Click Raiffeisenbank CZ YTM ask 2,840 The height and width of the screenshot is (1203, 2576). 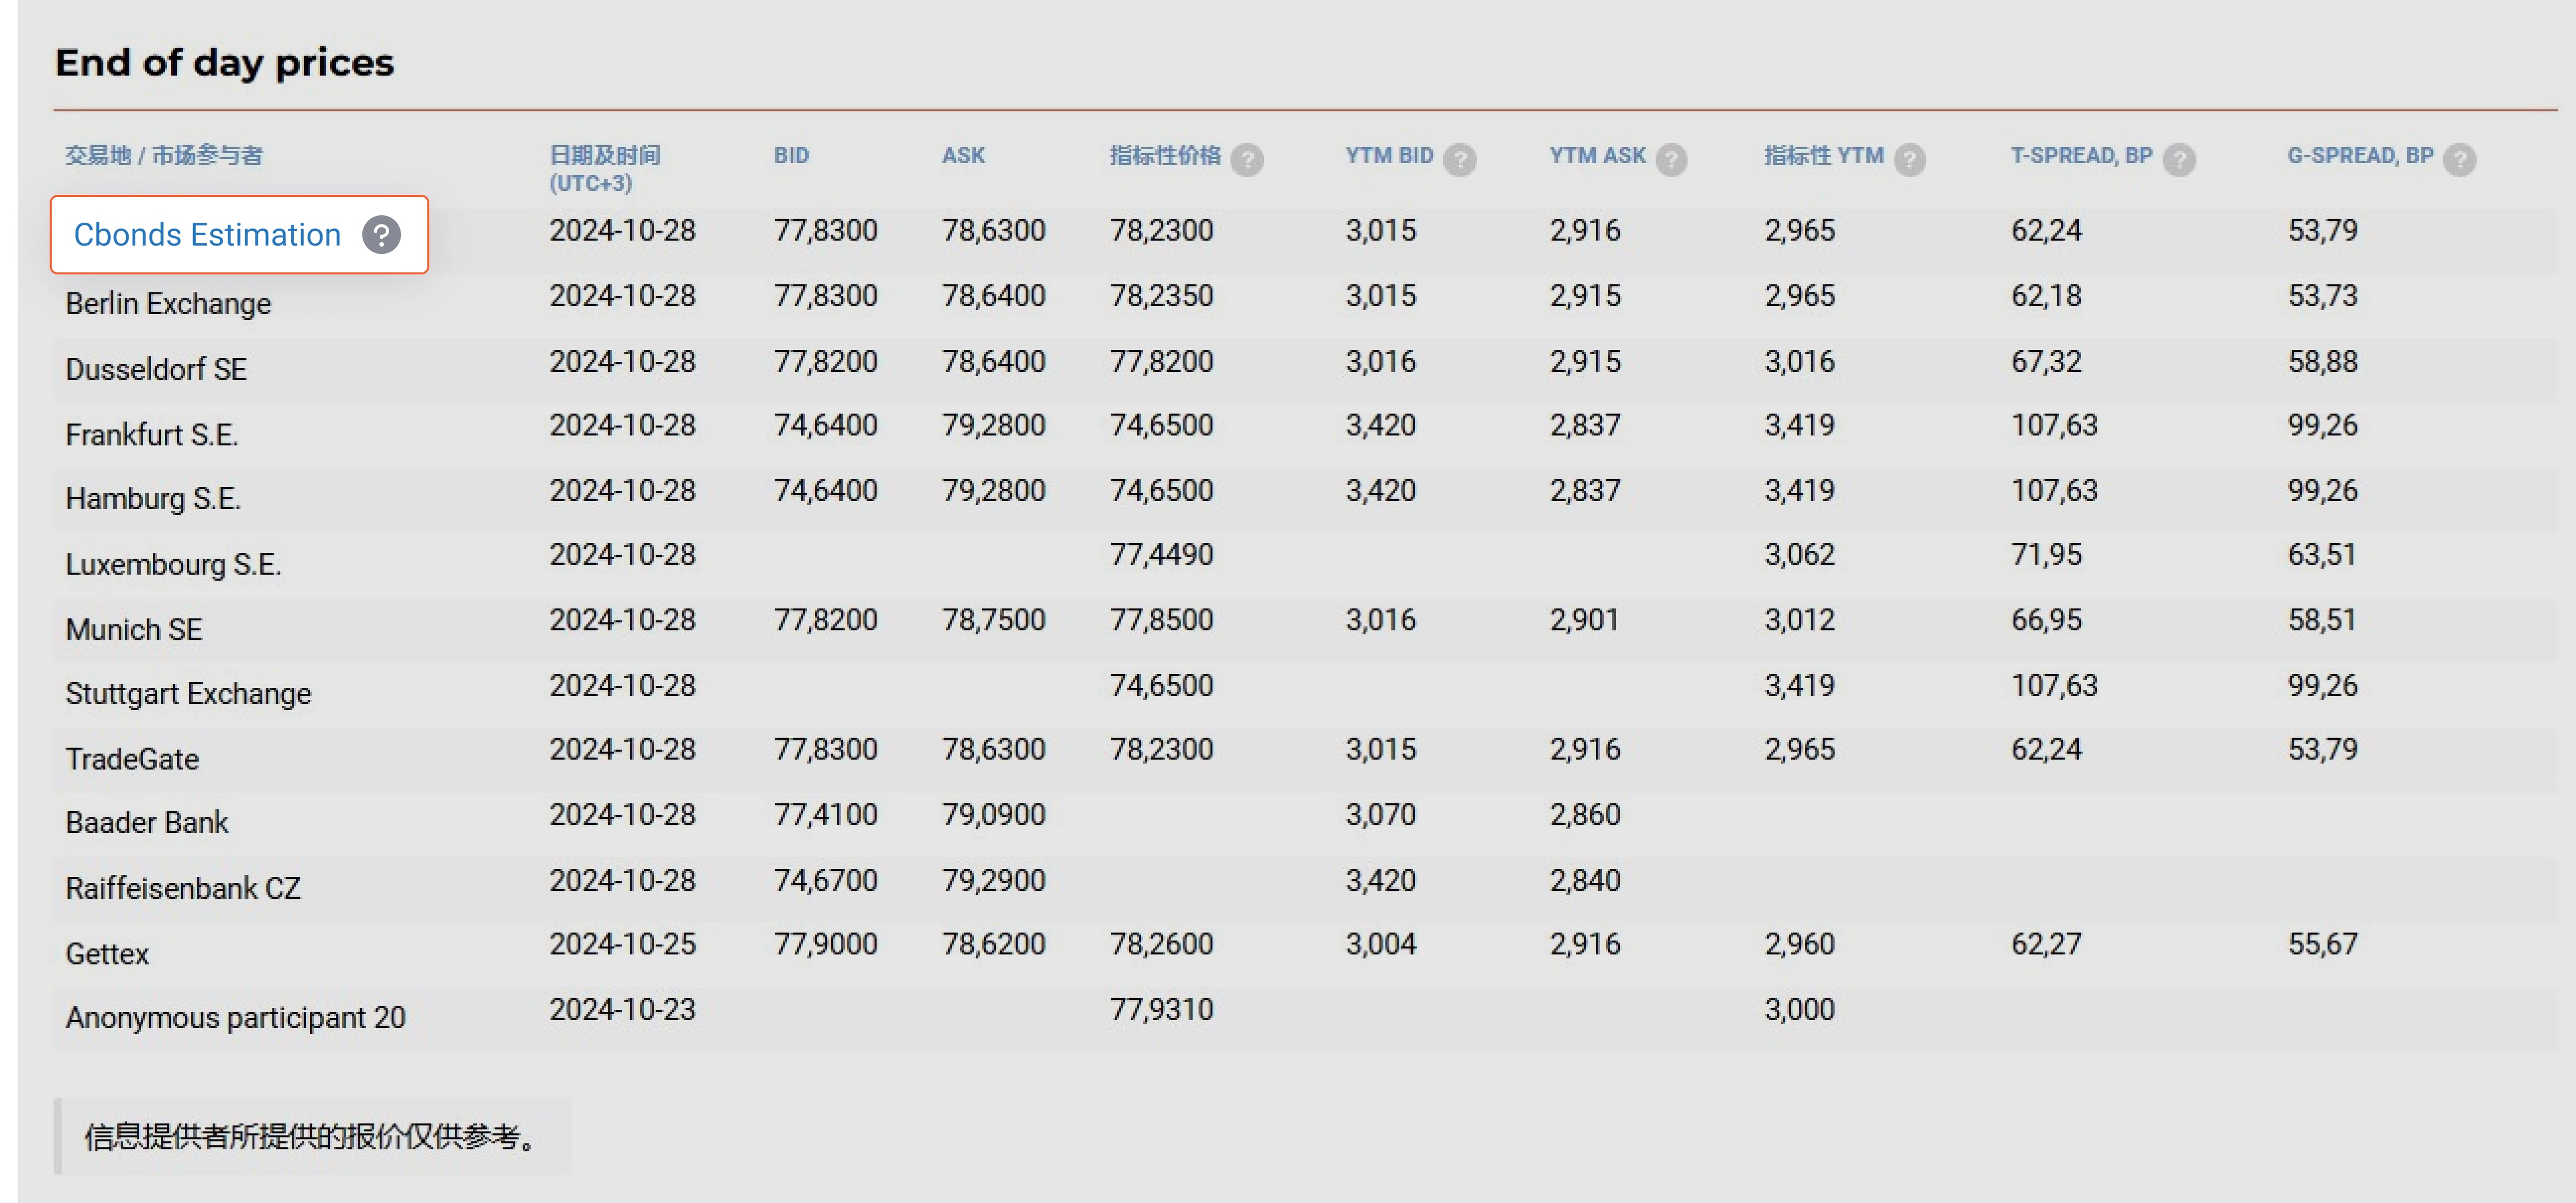coord(1585,881)
